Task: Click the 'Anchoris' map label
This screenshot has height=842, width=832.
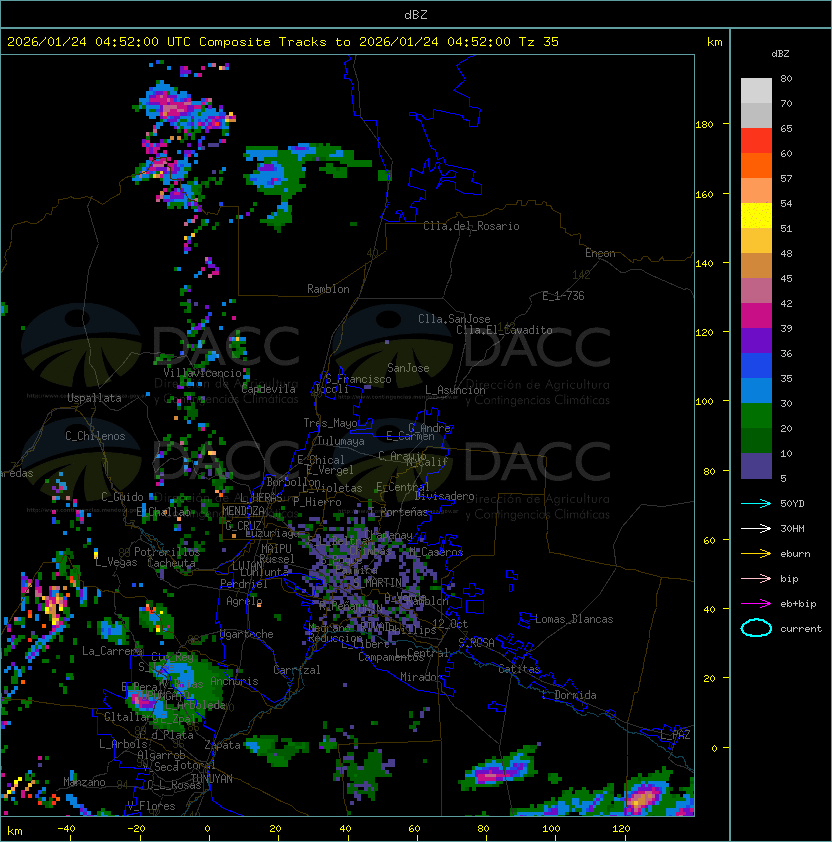Action: coord(234,681)
